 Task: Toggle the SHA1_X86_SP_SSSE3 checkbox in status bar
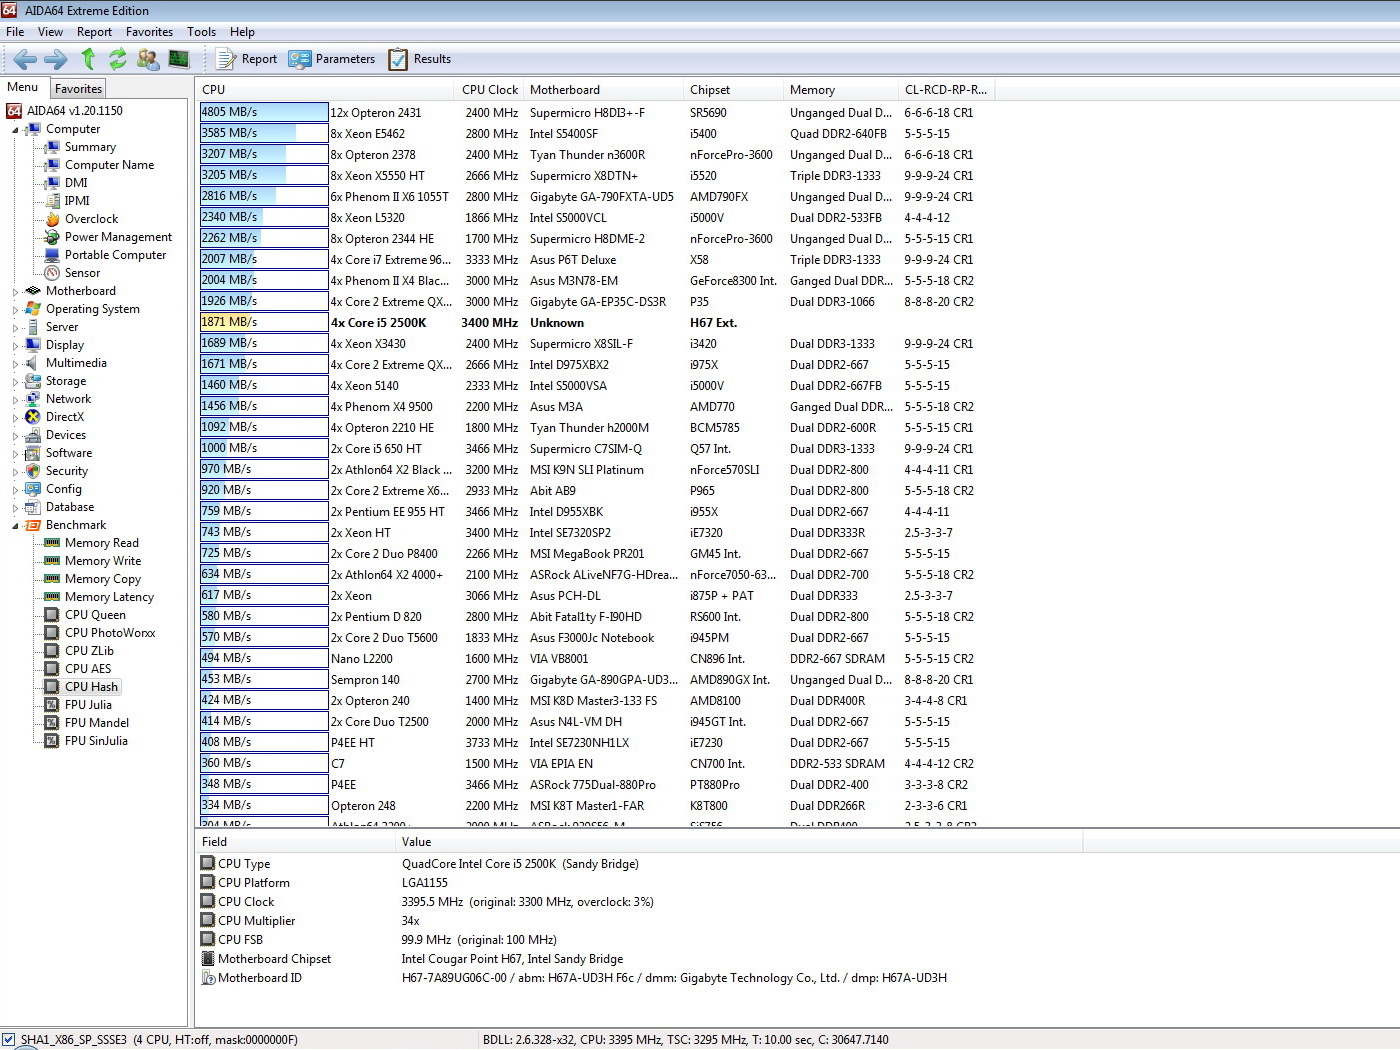coord(9,1039)
